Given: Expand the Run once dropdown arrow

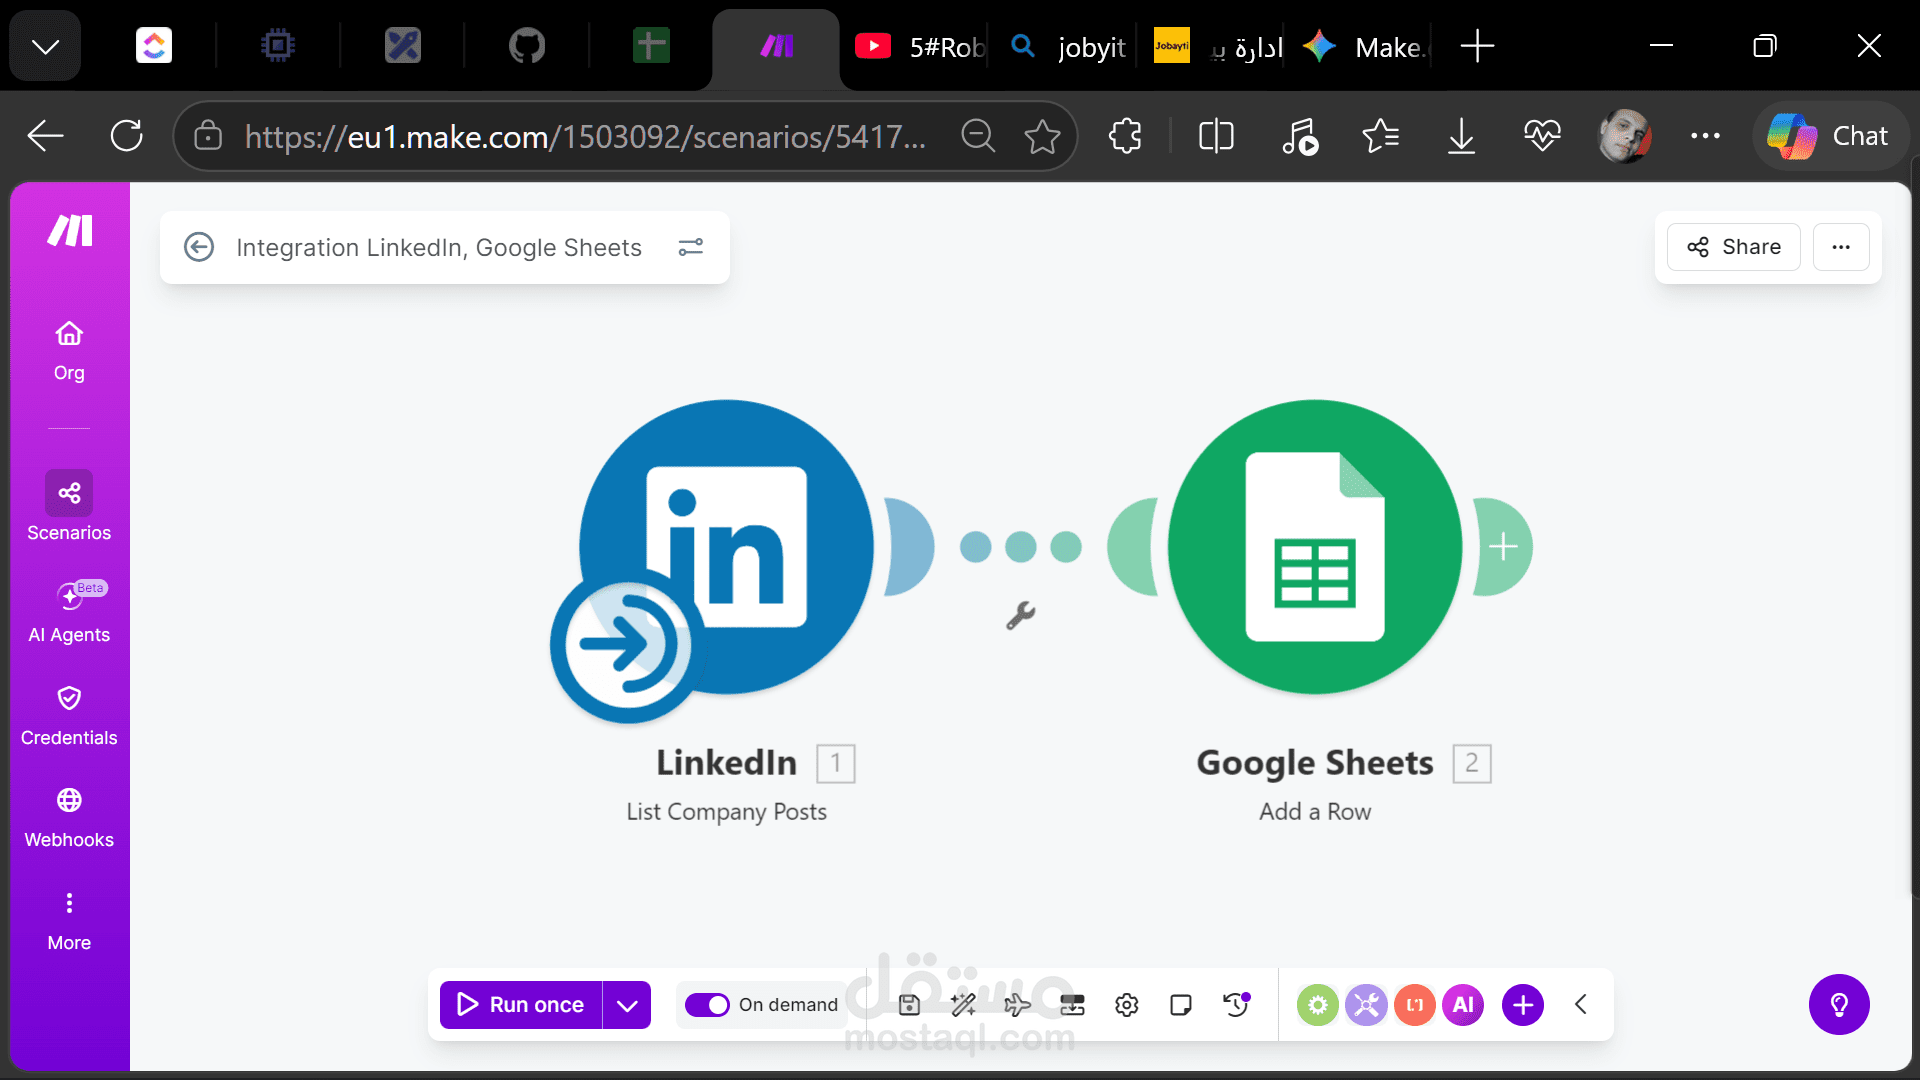Looking at the screenshot, I should point(627,1004).
